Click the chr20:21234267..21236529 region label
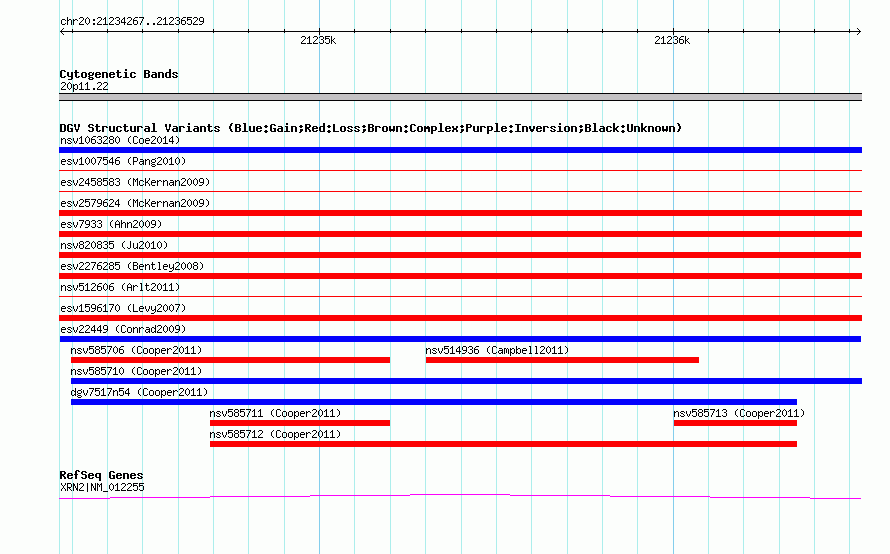Image resolution: width=890 pixels, height=554 pixels. (x=132, y=21)
